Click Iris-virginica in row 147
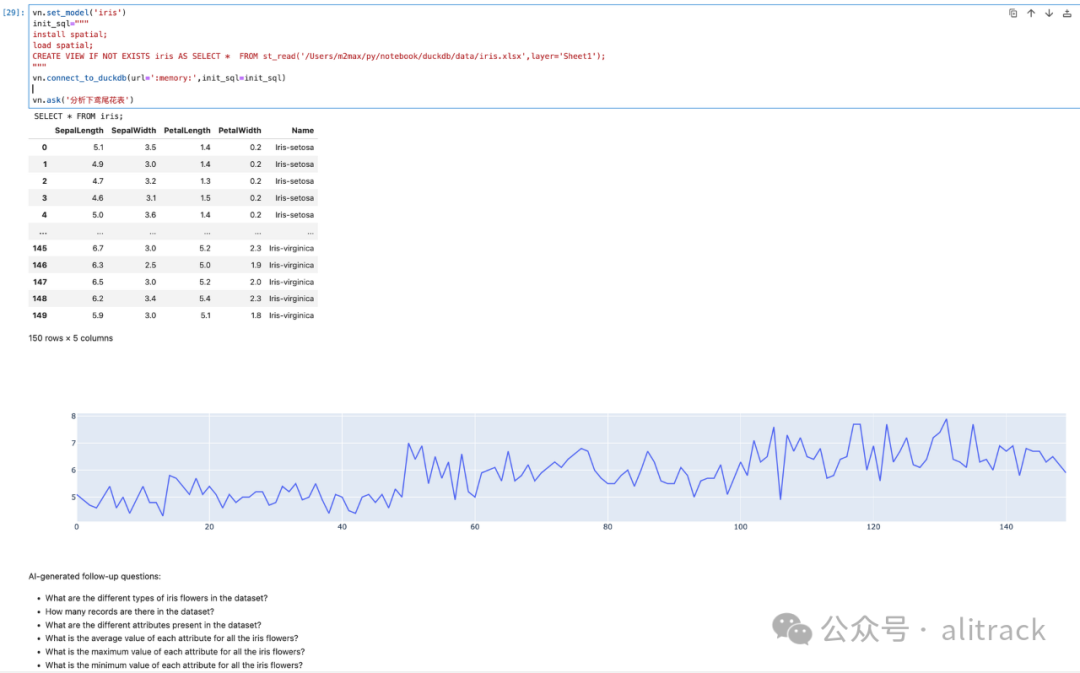The image size is (1080, 673). [291, 282]
